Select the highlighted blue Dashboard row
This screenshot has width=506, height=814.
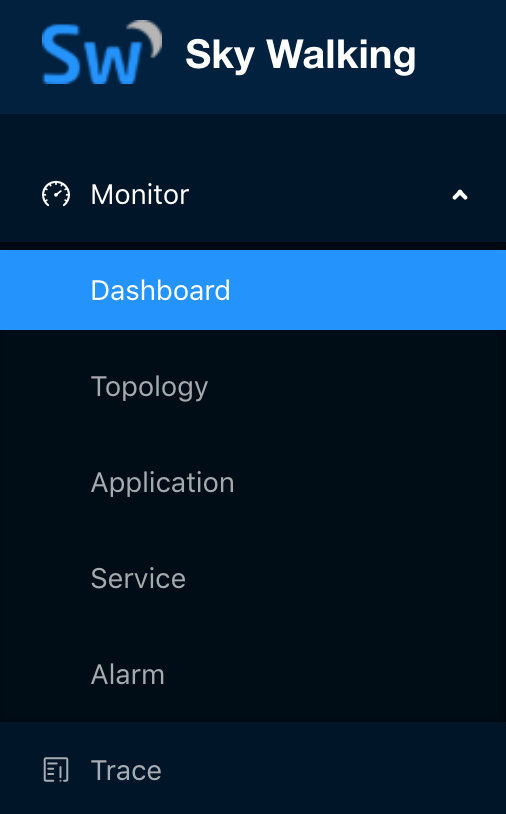coord(253,290)
